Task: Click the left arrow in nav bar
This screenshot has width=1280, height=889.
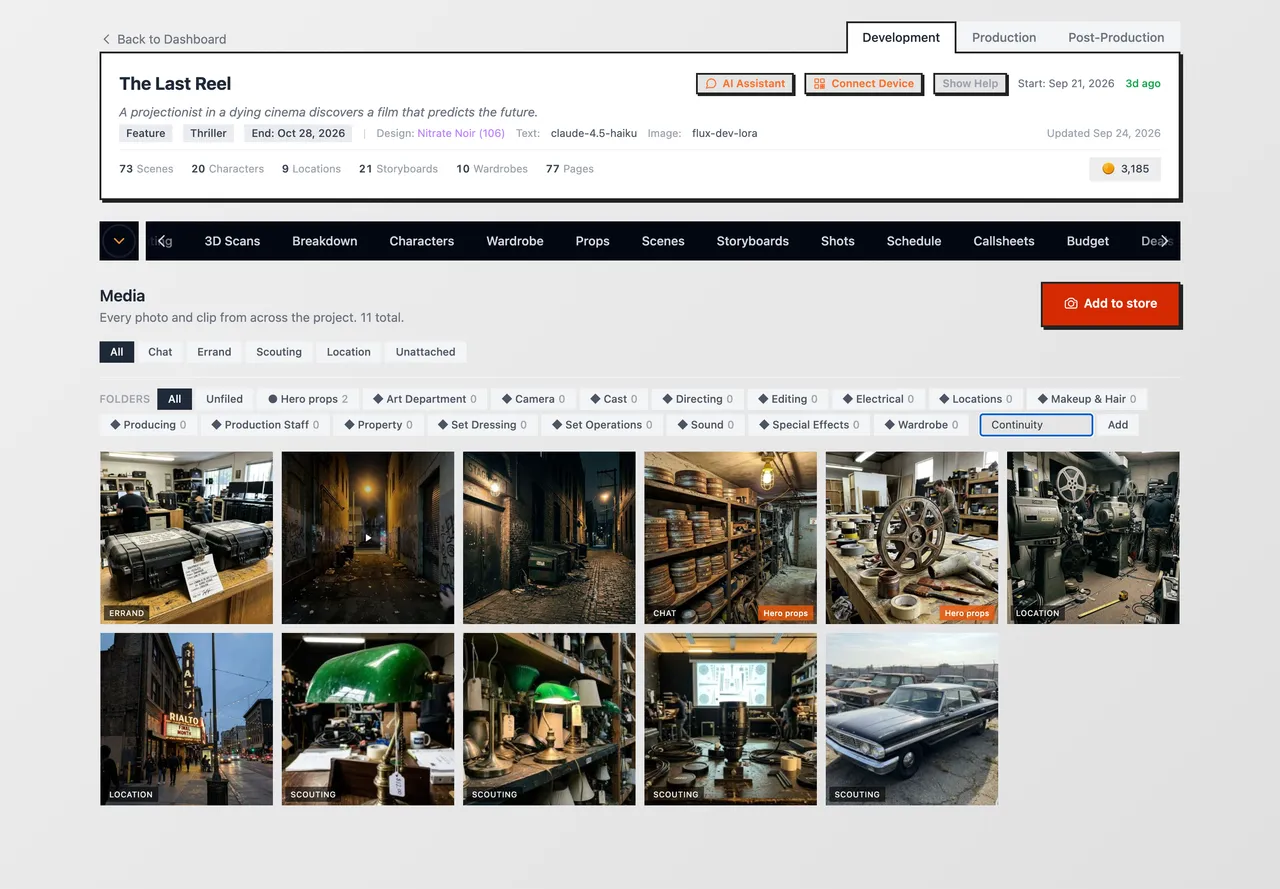Action: (161, 241)
